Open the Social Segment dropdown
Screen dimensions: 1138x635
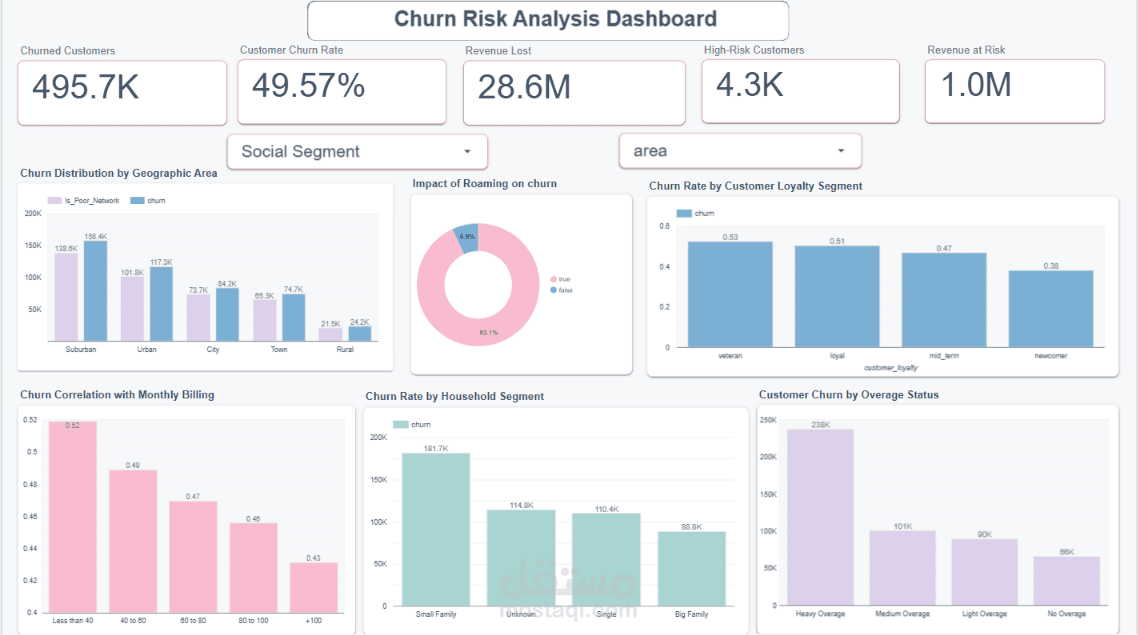tap(357, 152)
